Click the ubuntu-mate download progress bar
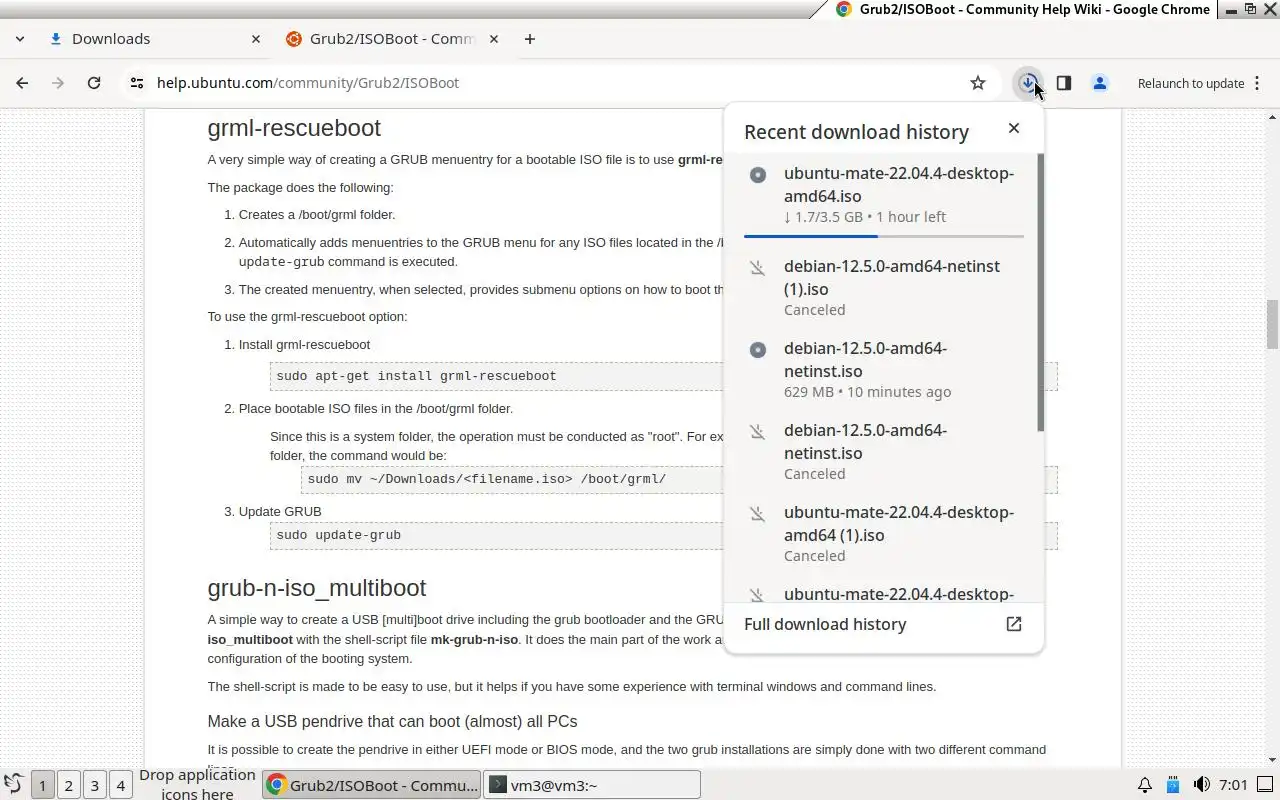The image size is (1280, 800). tap(884, 236)
